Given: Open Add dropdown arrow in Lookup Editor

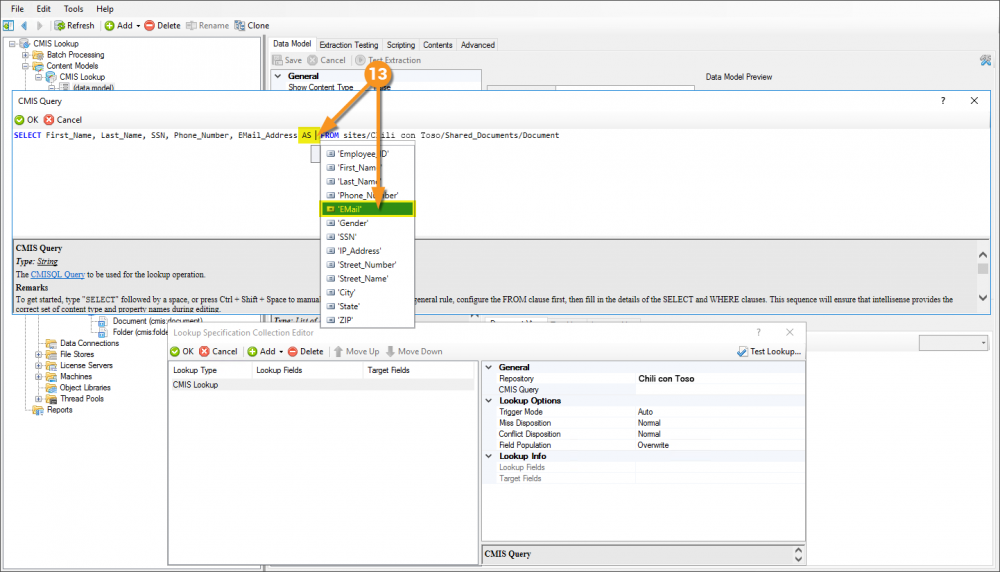Looking at the screenshot, I should (x=281, y=352).
